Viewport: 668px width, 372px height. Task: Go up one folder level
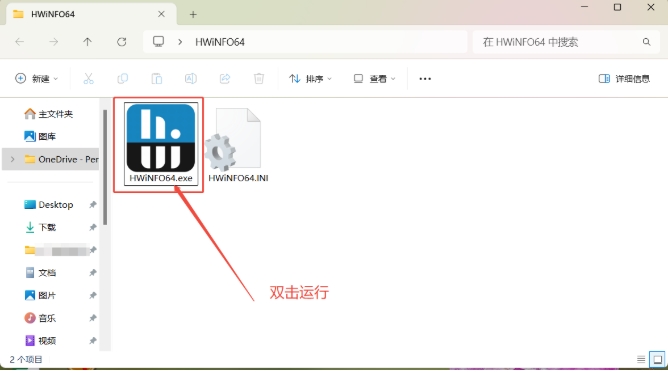click(87, 42)
